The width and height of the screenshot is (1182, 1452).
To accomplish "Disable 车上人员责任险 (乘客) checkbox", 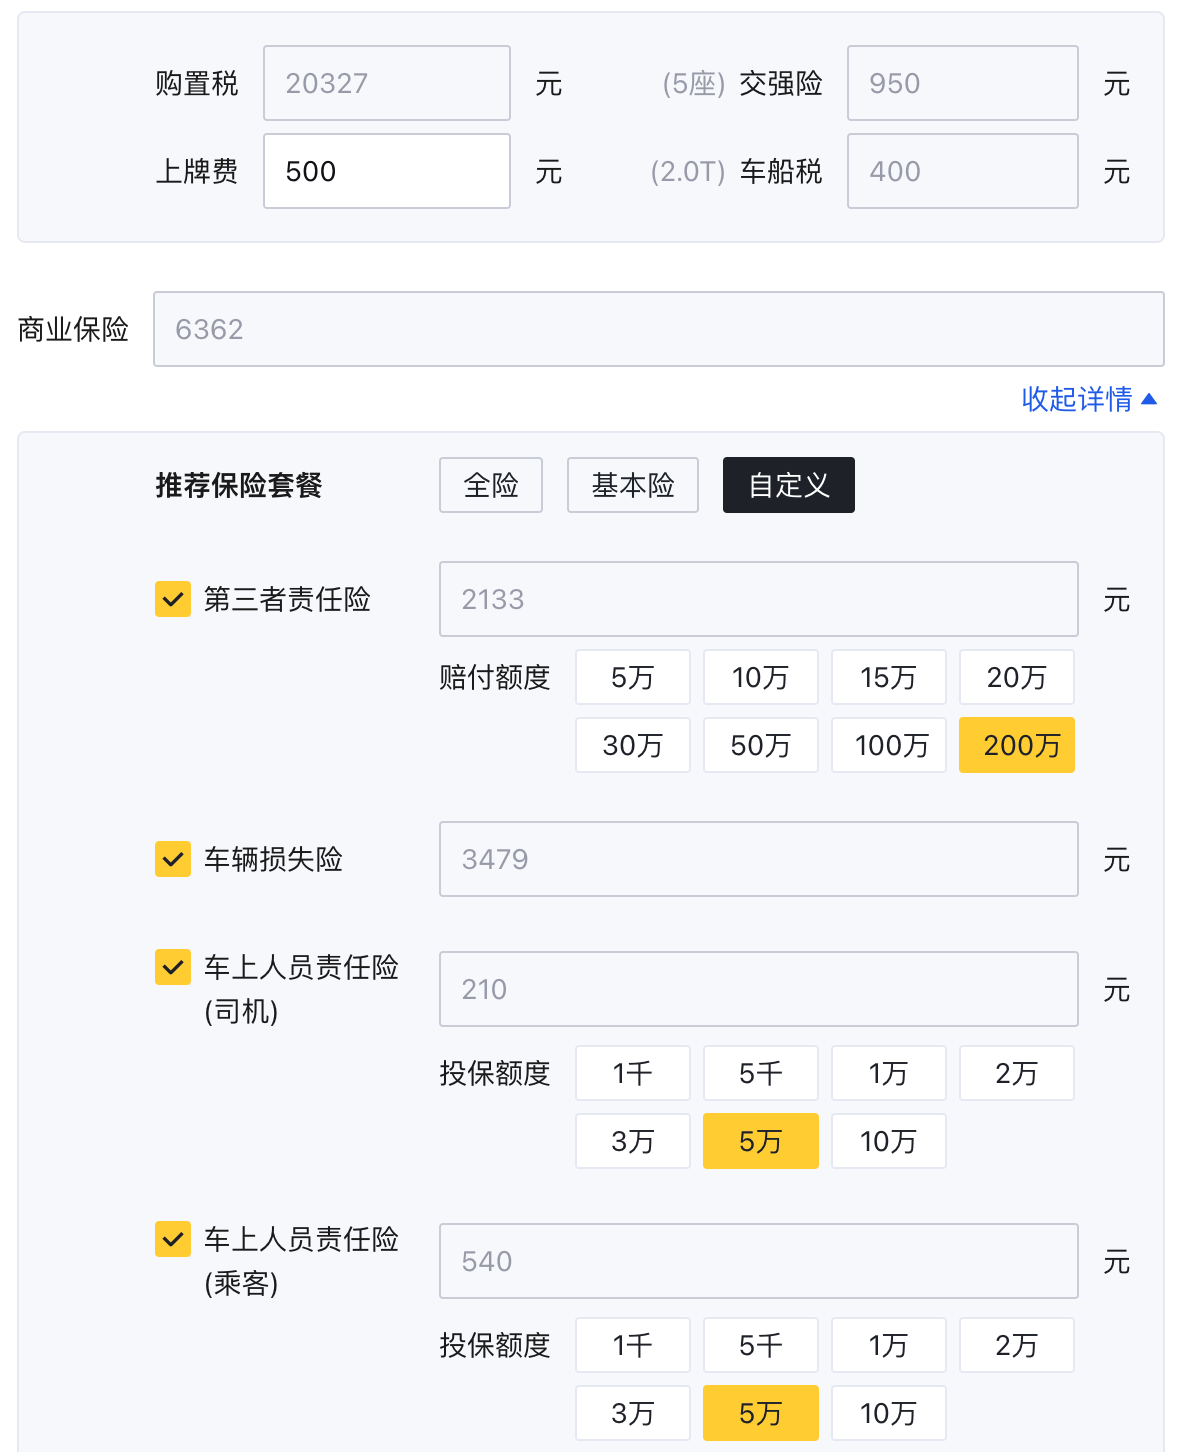I will pos(173,1239).
